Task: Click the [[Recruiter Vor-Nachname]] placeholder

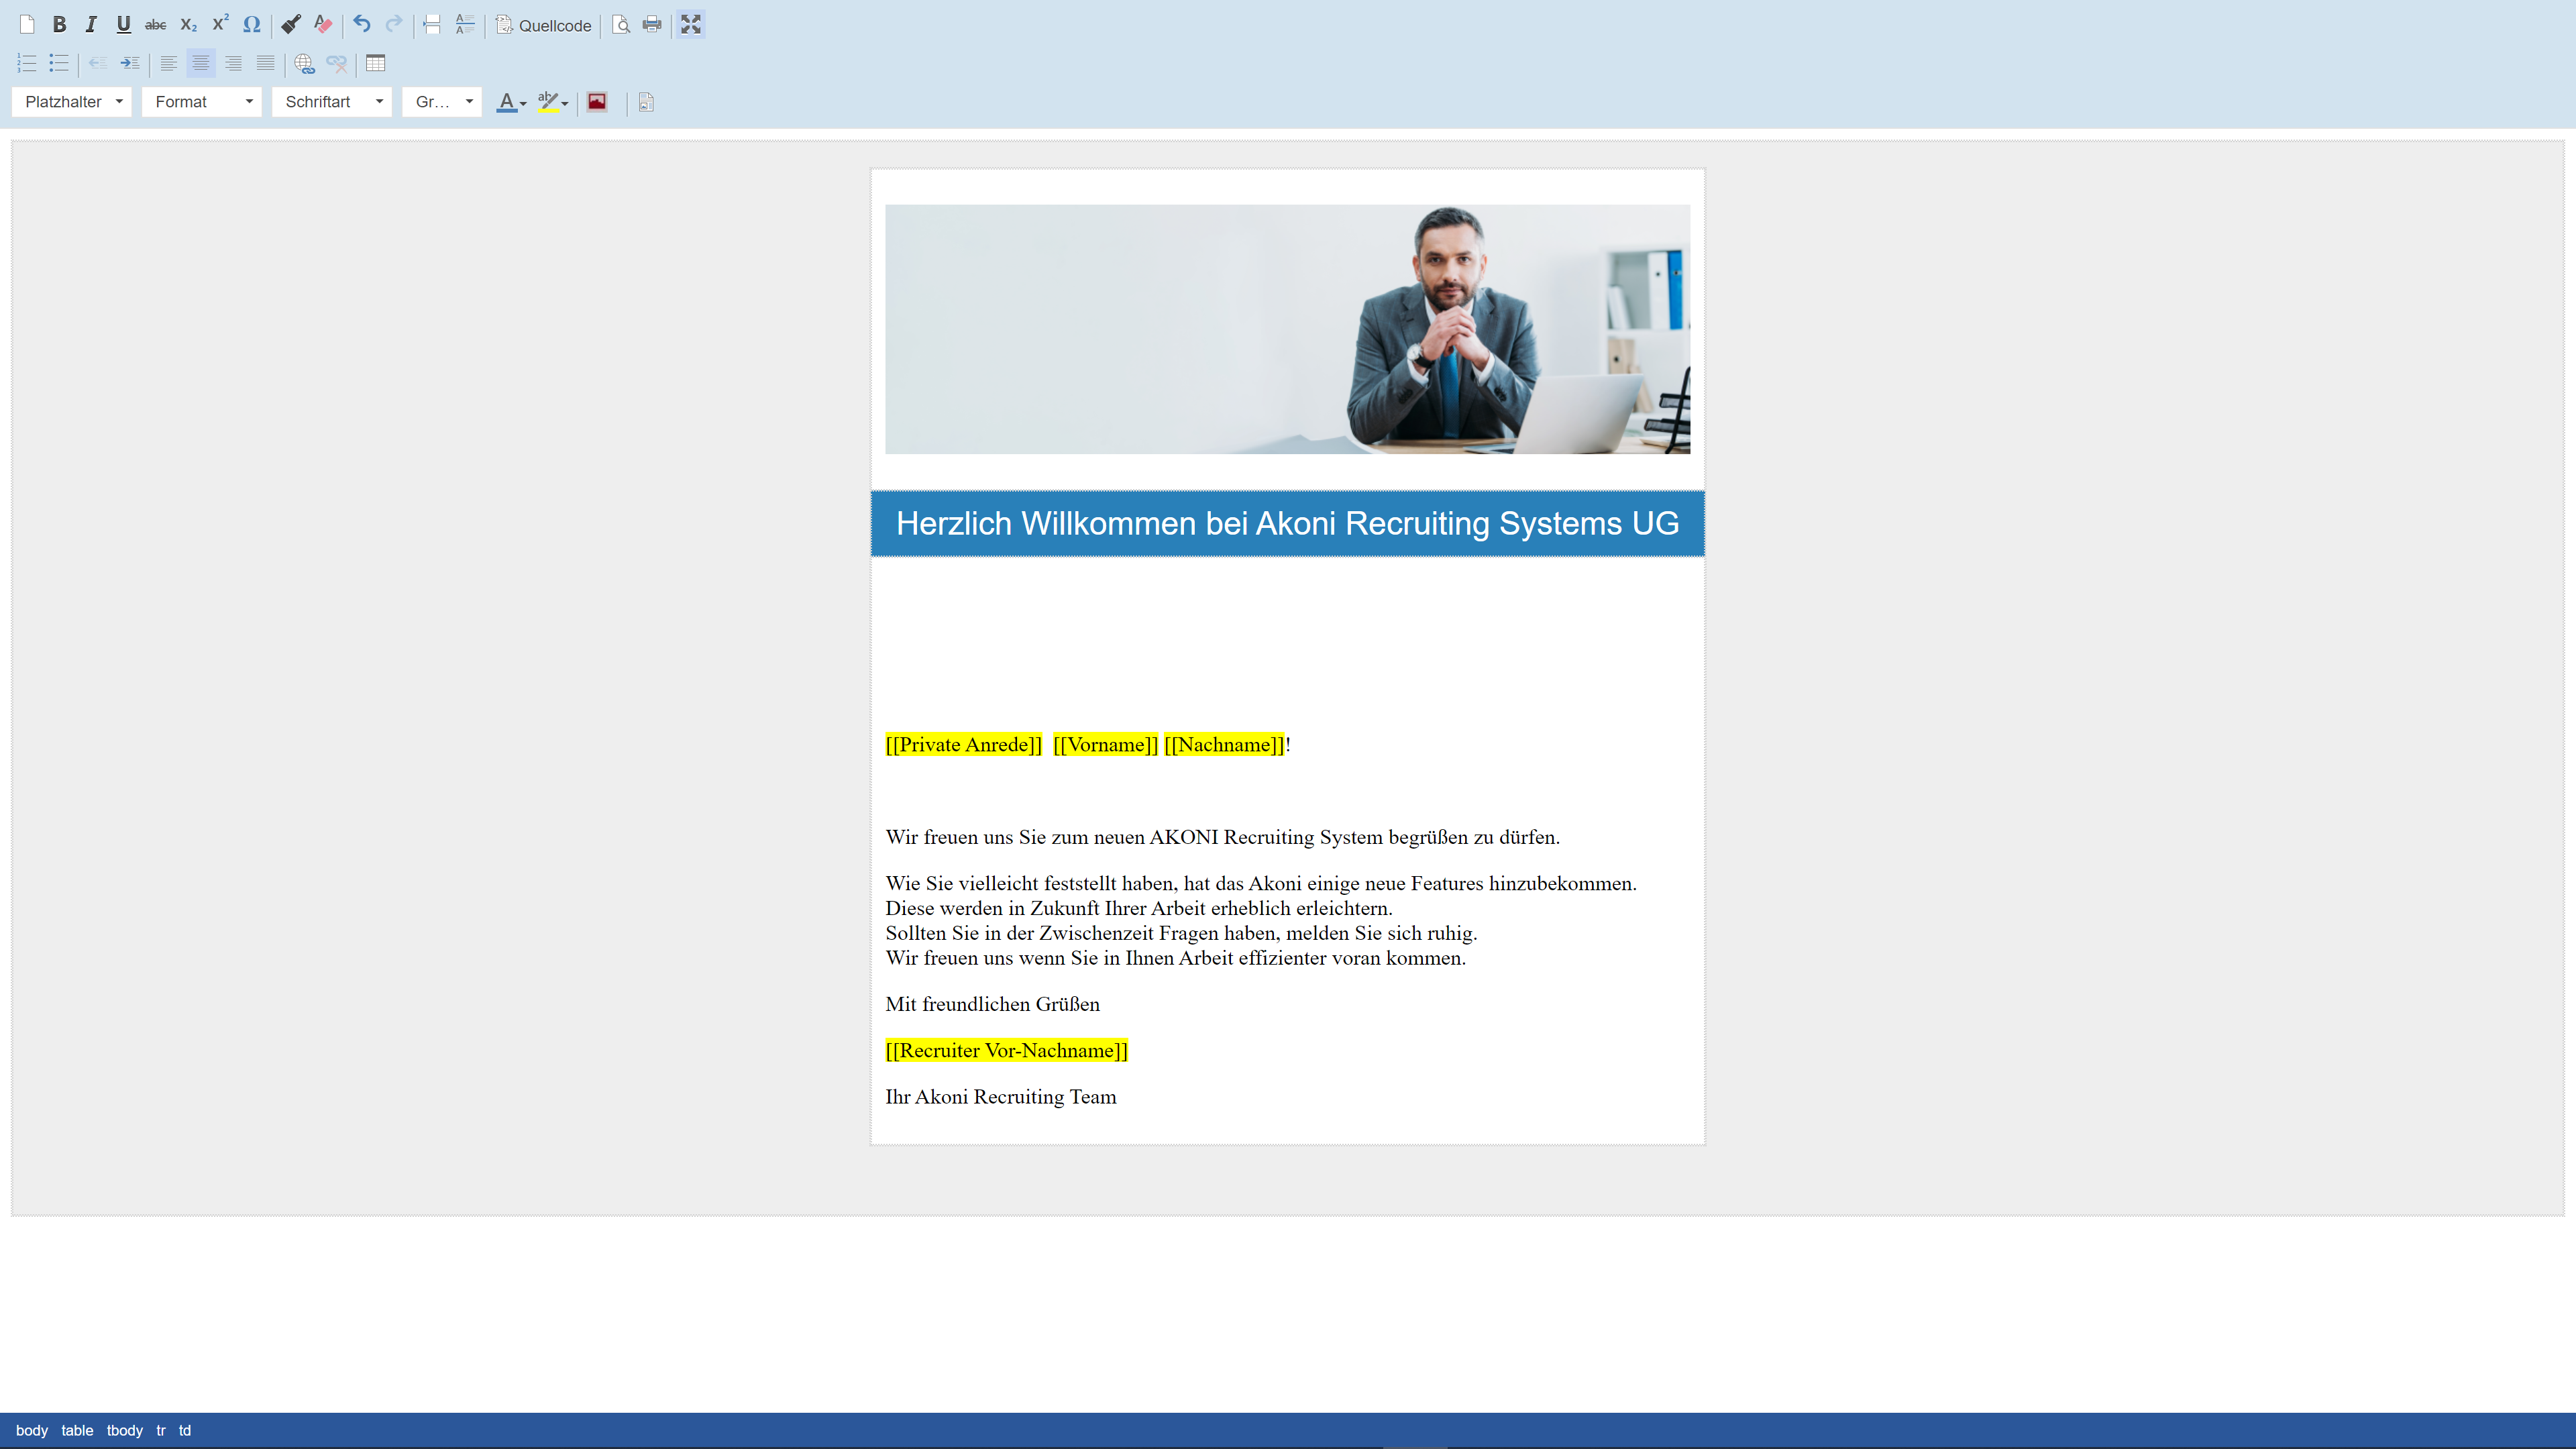Action: coord(1006,1051)
